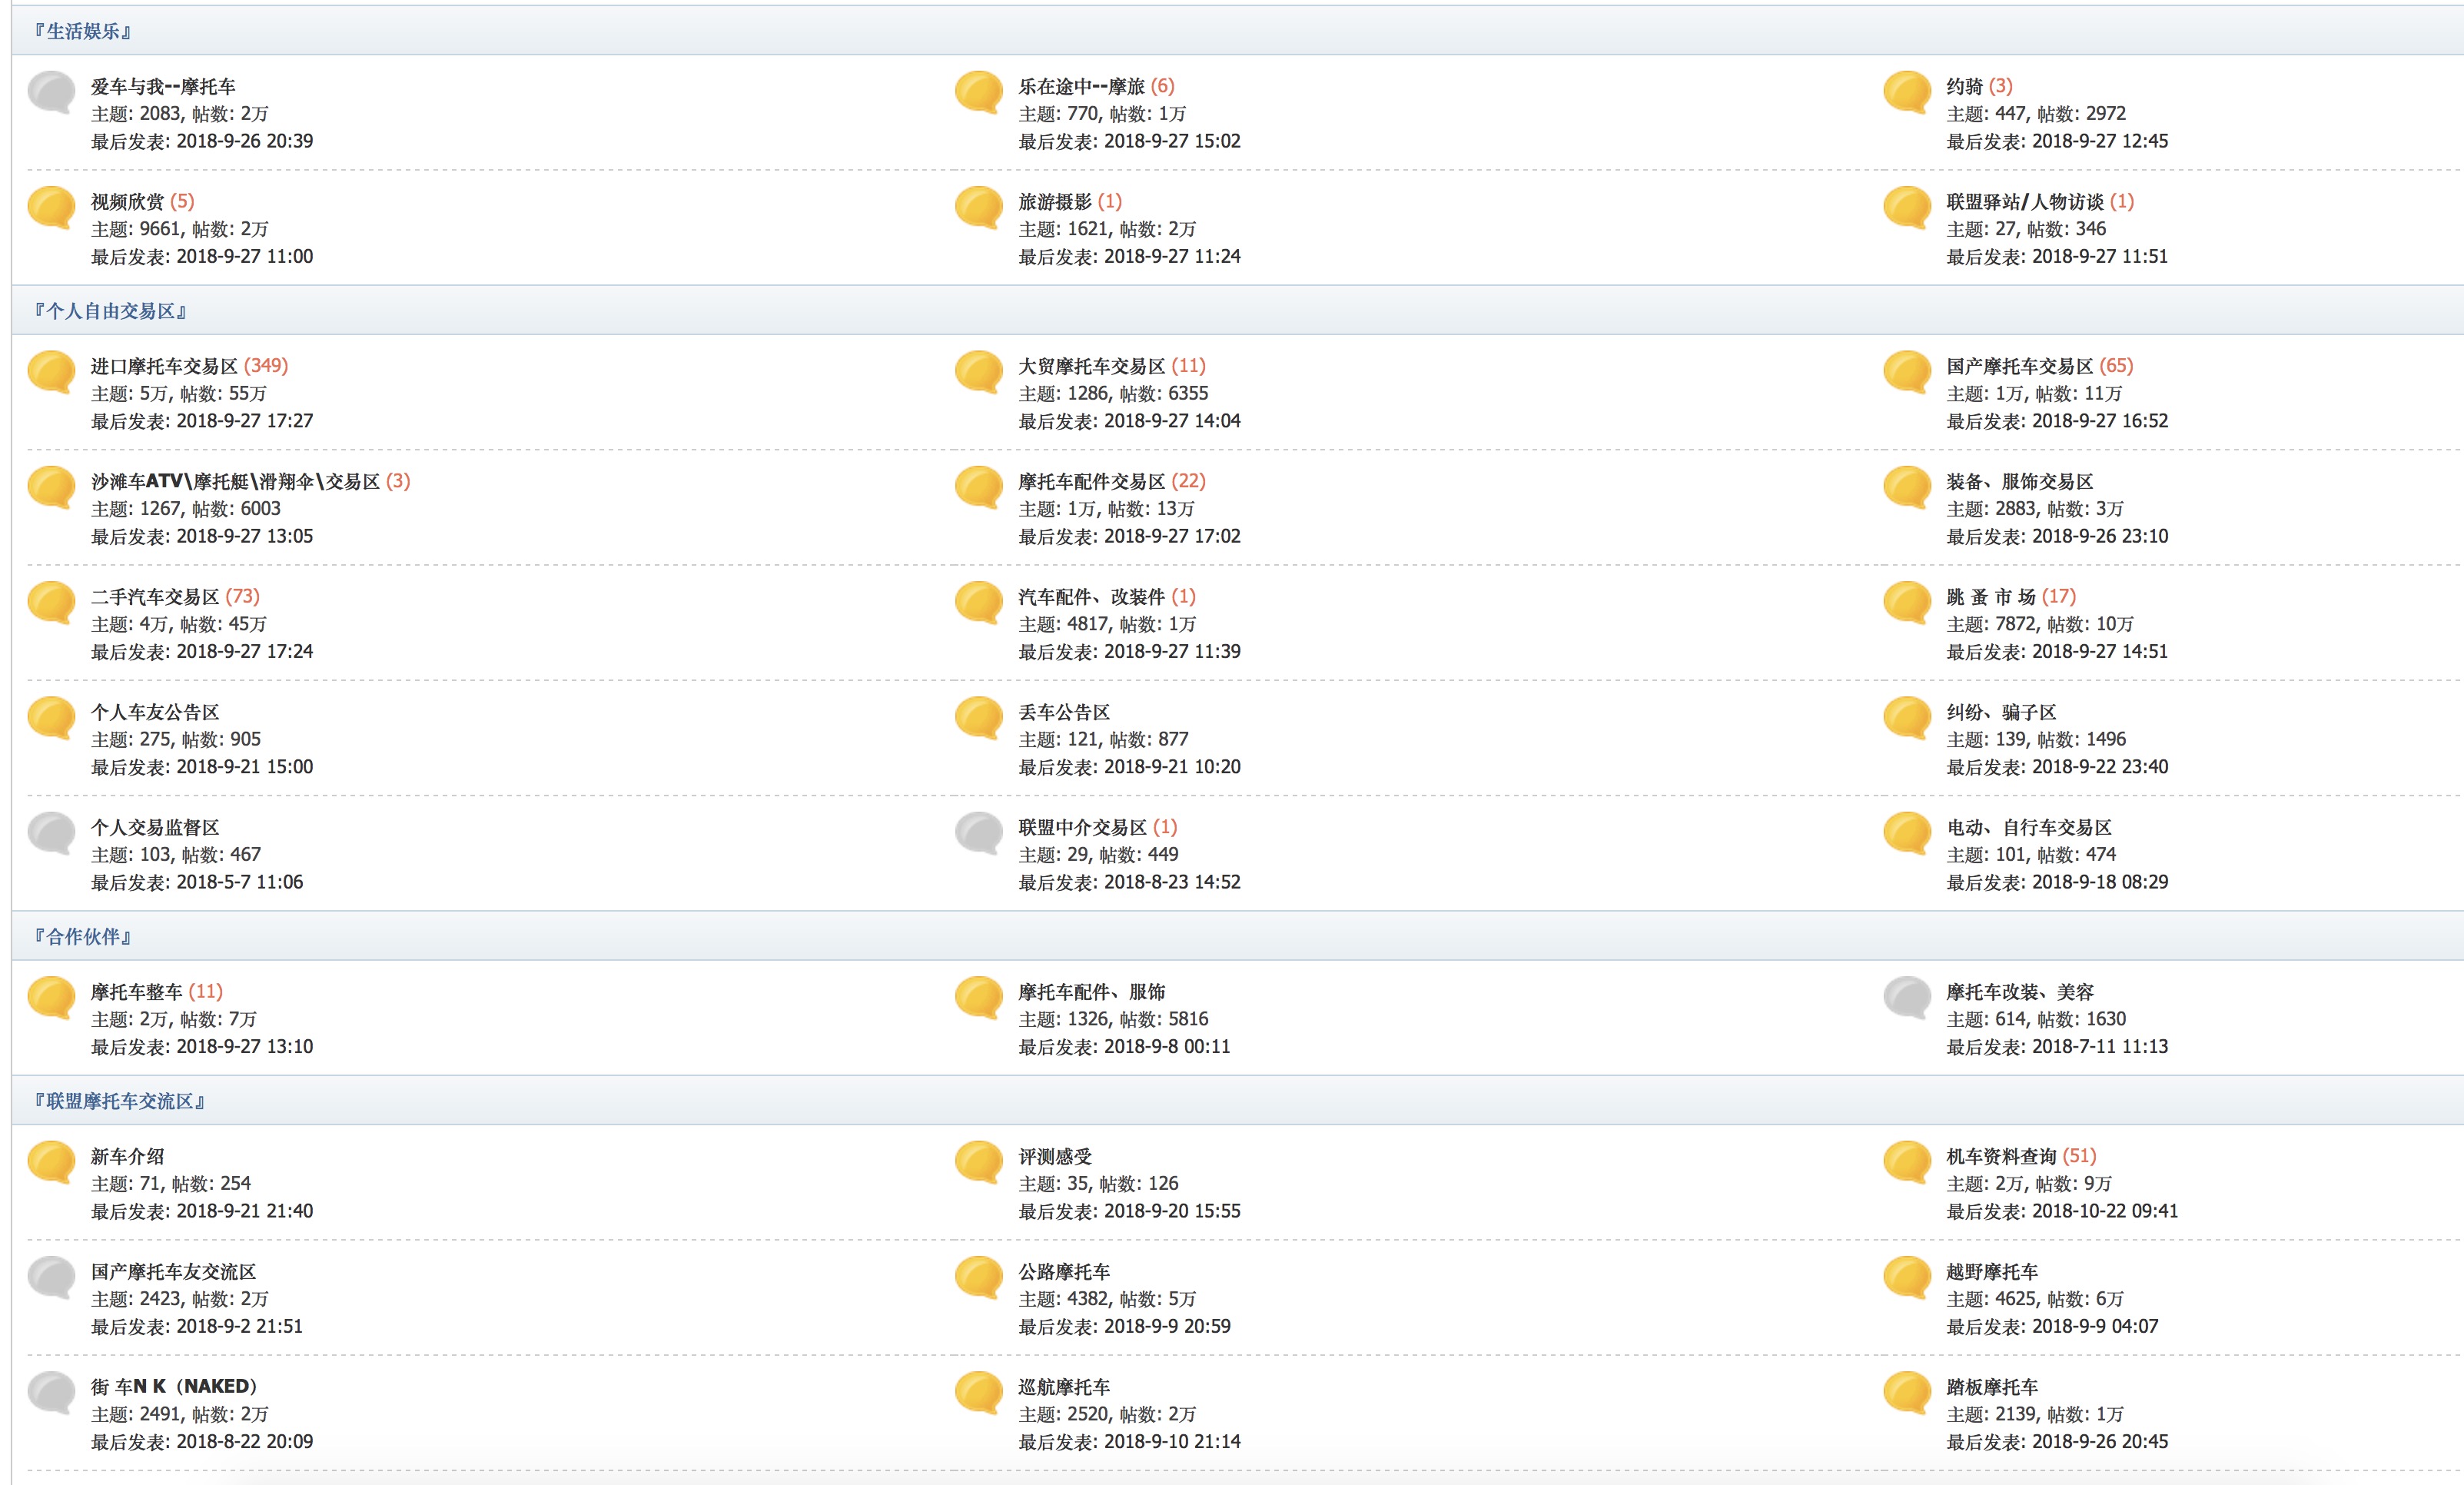Click the bubble icon next to 联盟驿站/人物访谈
Screen dimensions: 2464x1485
click(x=1907, y=207)
